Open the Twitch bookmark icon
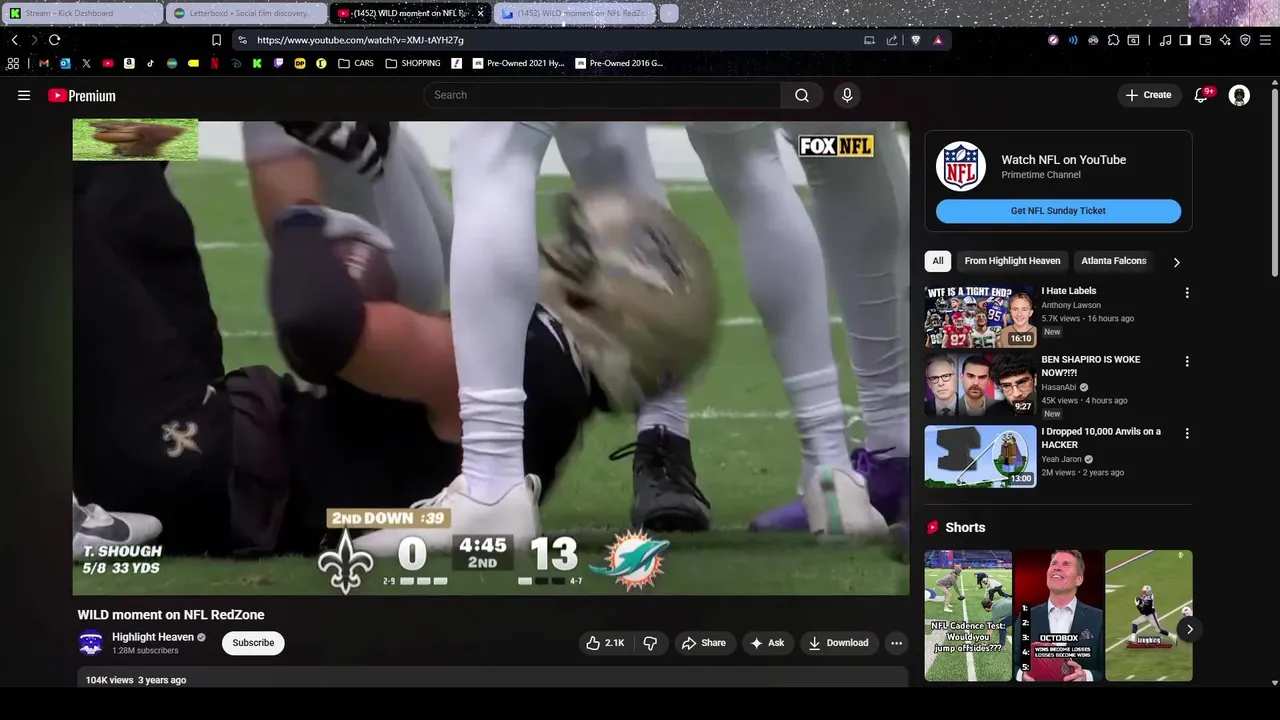This screenshot has height=720, width=1280. (278, 63)
